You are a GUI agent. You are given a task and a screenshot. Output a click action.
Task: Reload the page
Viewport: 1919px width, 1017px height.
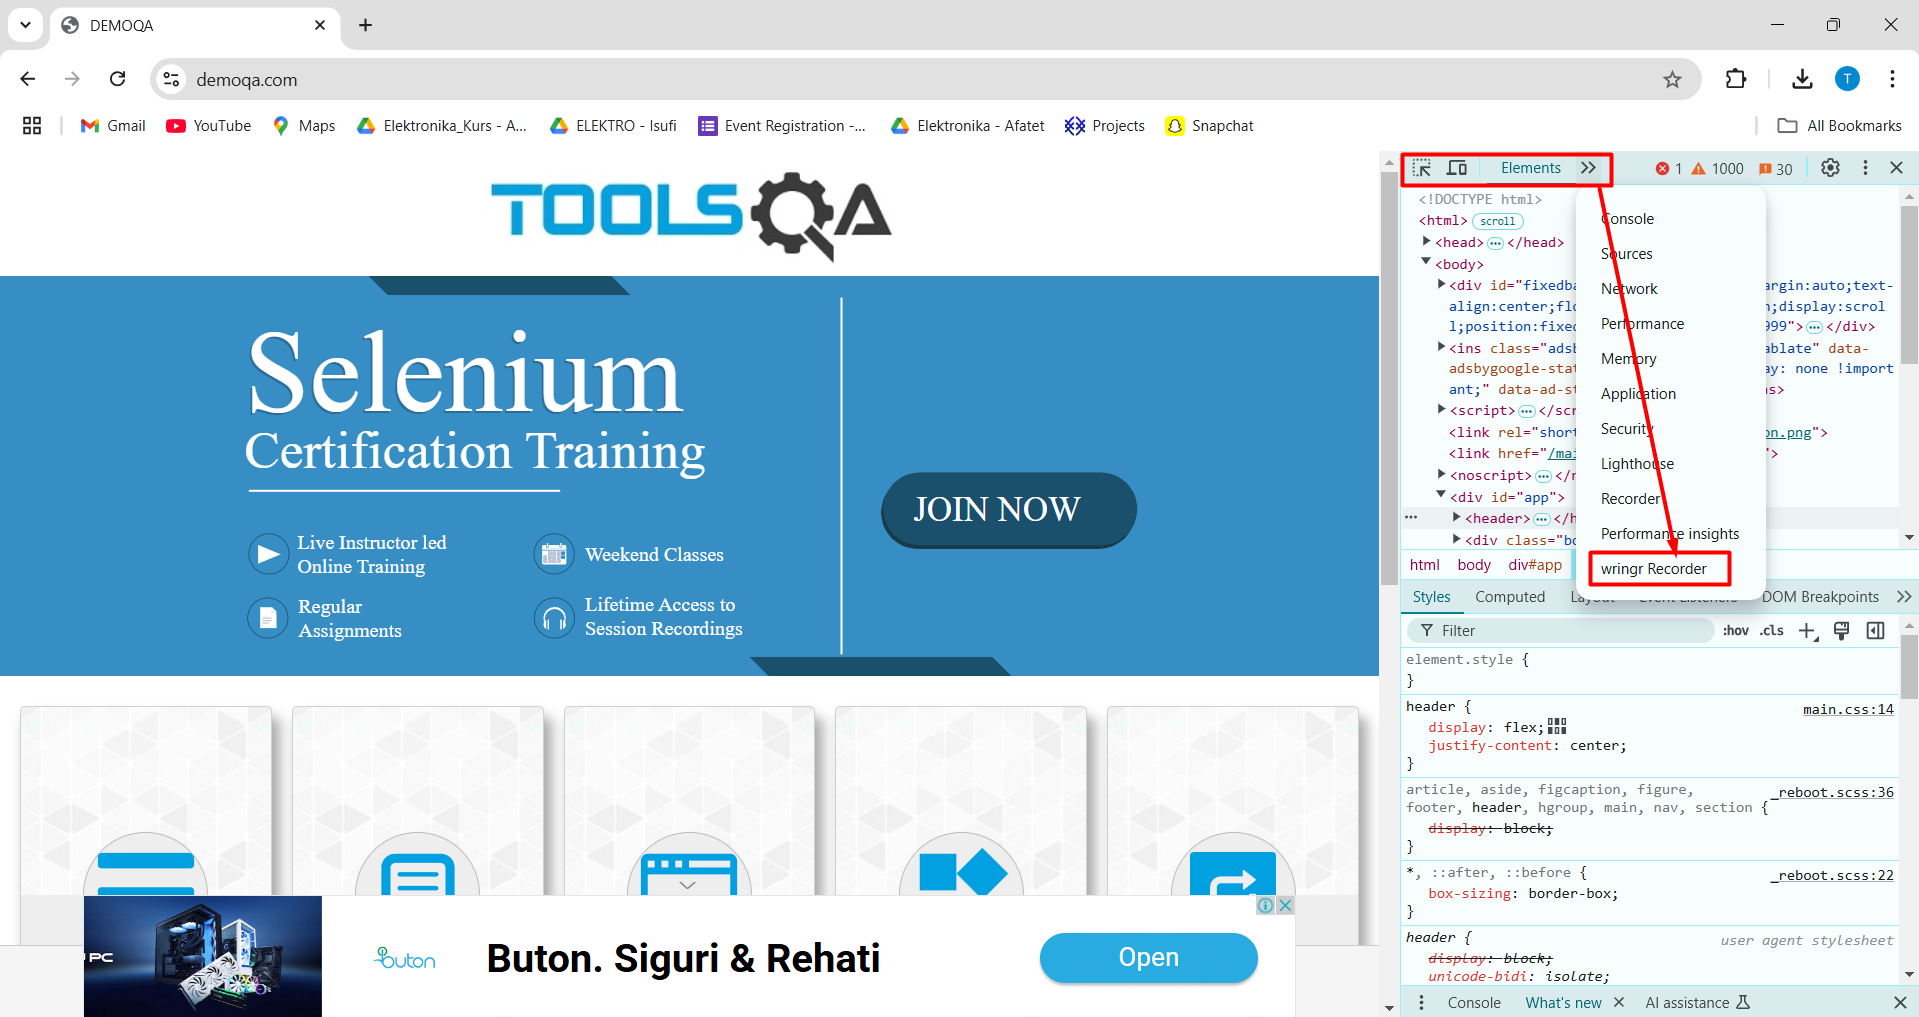coord(117,79)
